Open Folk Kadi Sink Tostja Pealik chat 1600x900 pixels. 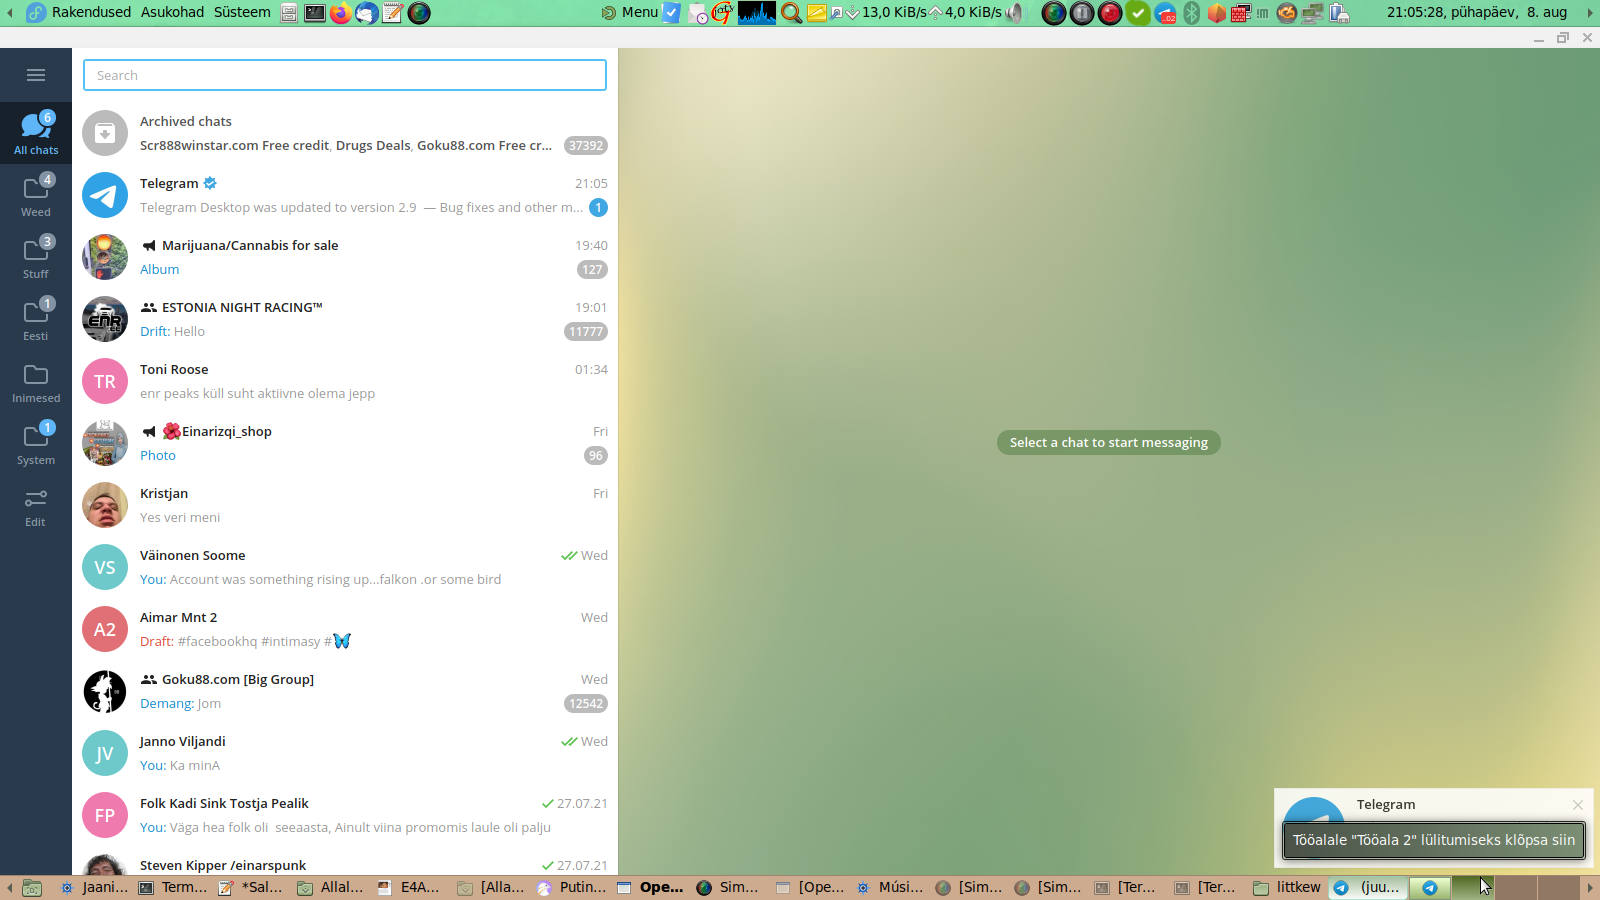pyautogui.click(x=345, y=815)
